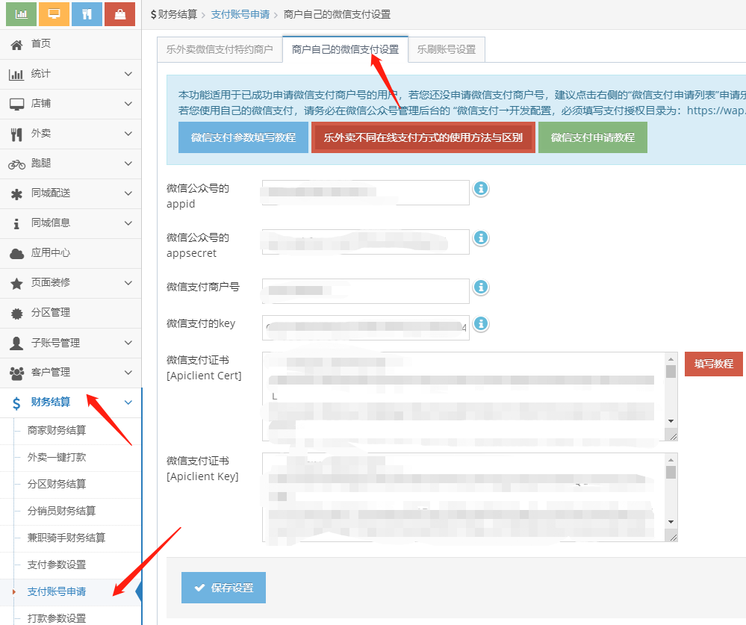Click the blue fork-and-knife shortcut icon

pyautogui.click(x=87, y=15)
